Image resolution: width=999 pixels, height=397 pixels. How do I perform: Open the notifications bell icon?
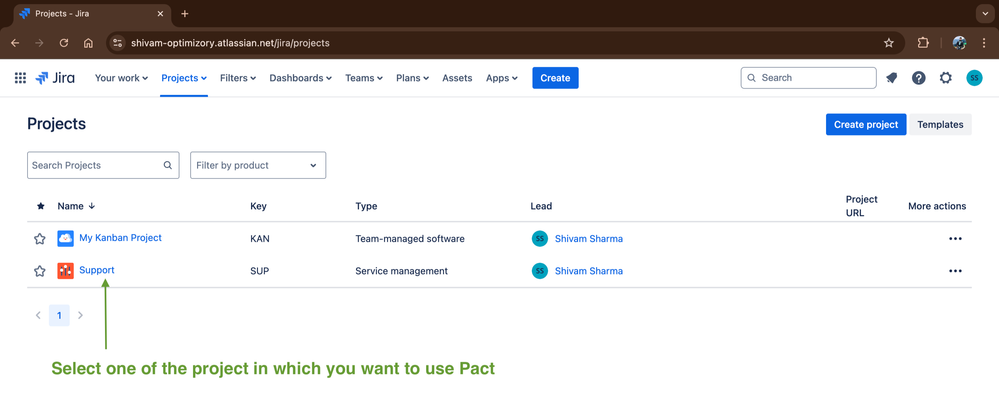(x=891, y=78)
